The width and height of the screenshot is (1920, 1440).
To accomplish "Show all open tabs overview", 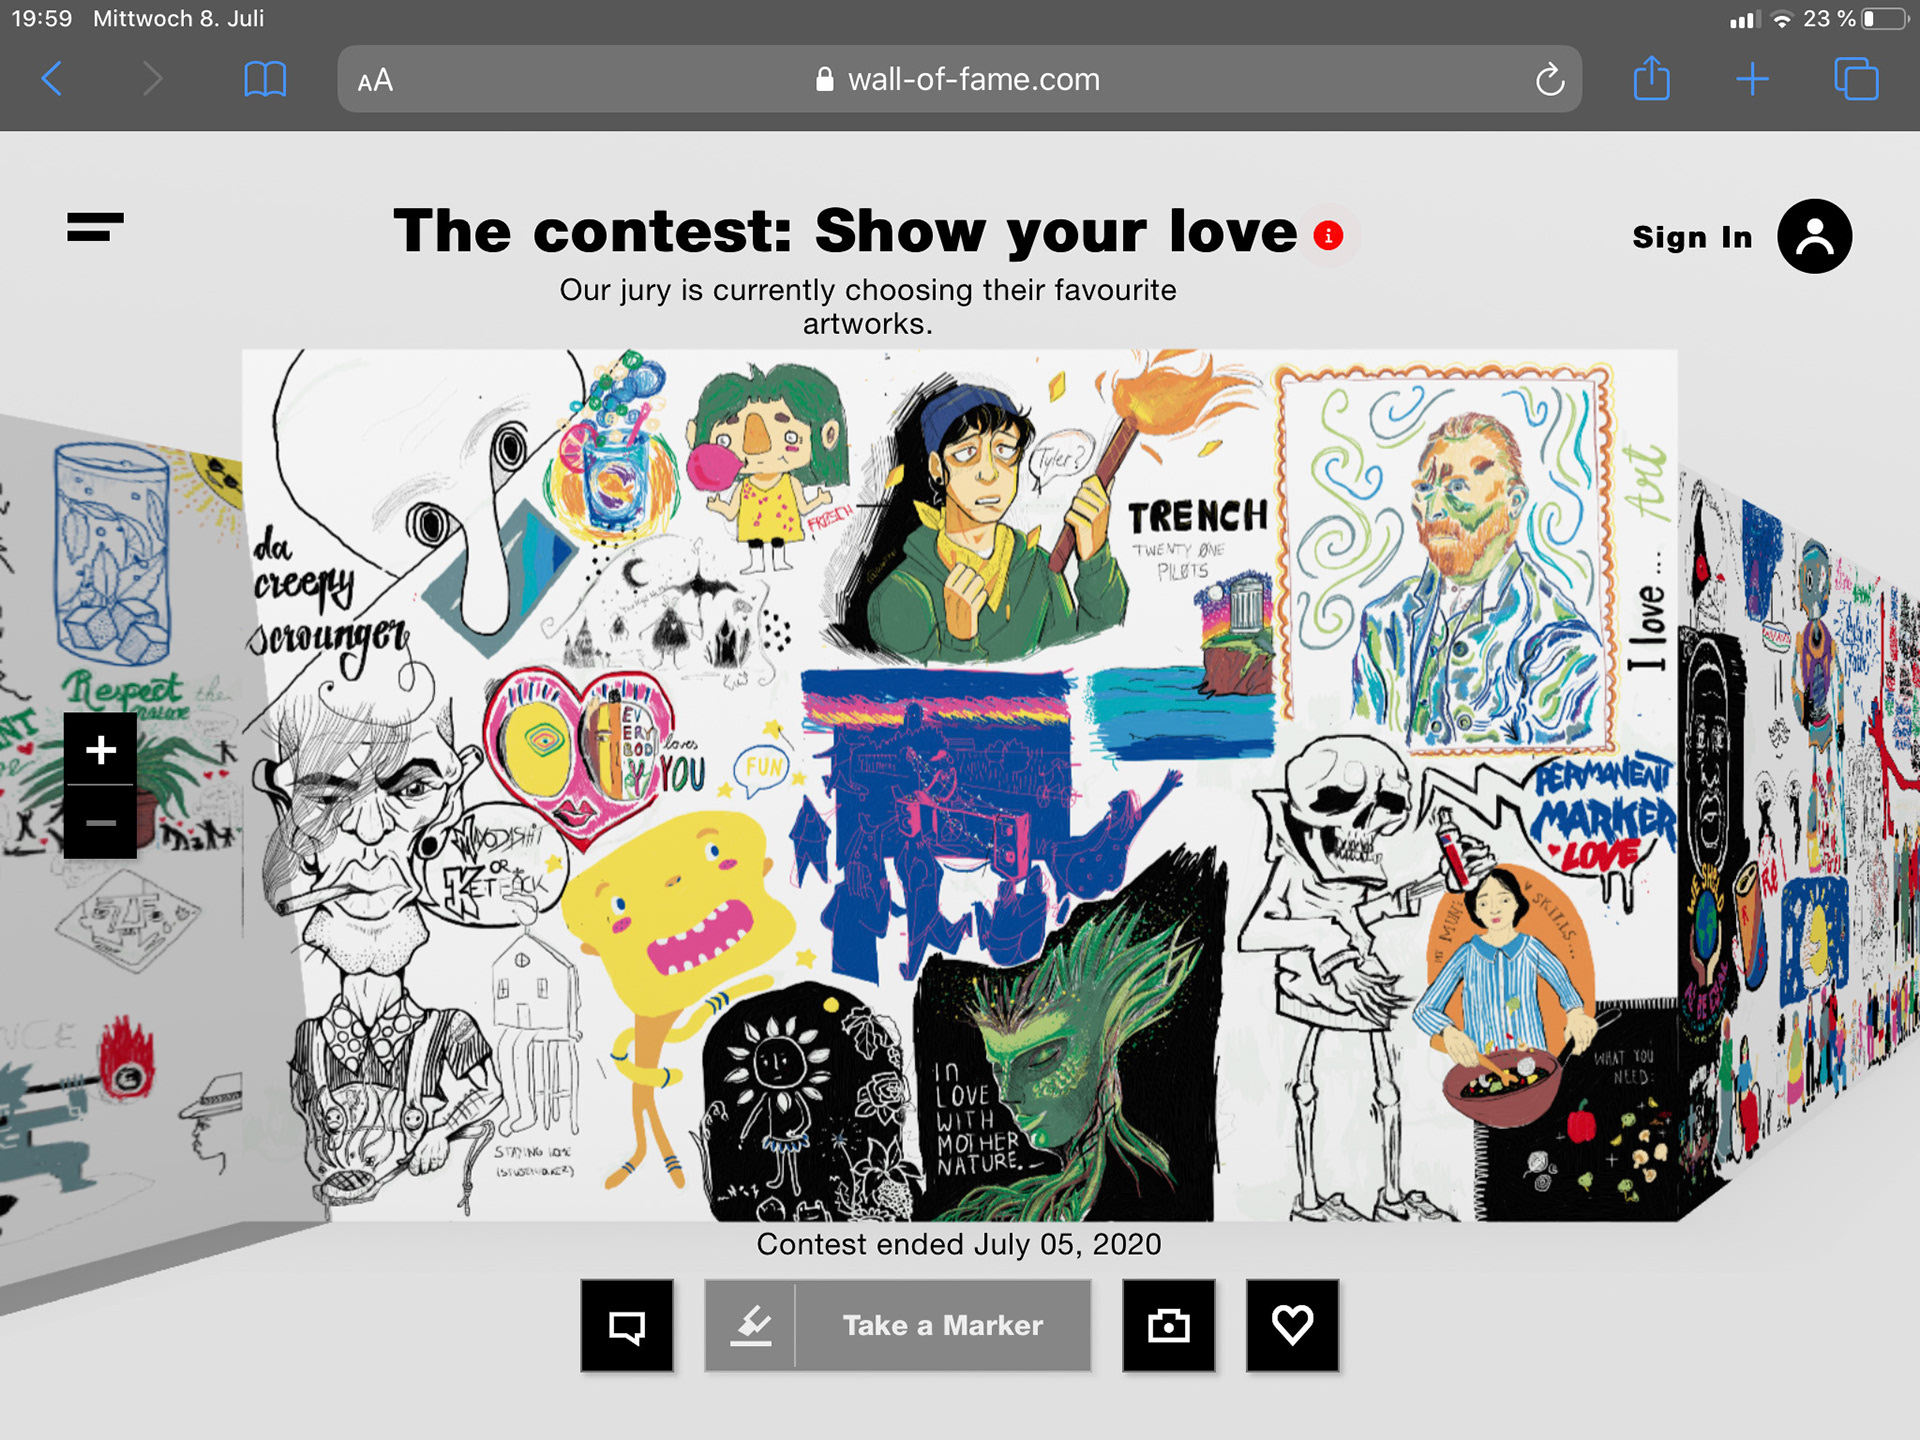I will tap(1856, 79).
